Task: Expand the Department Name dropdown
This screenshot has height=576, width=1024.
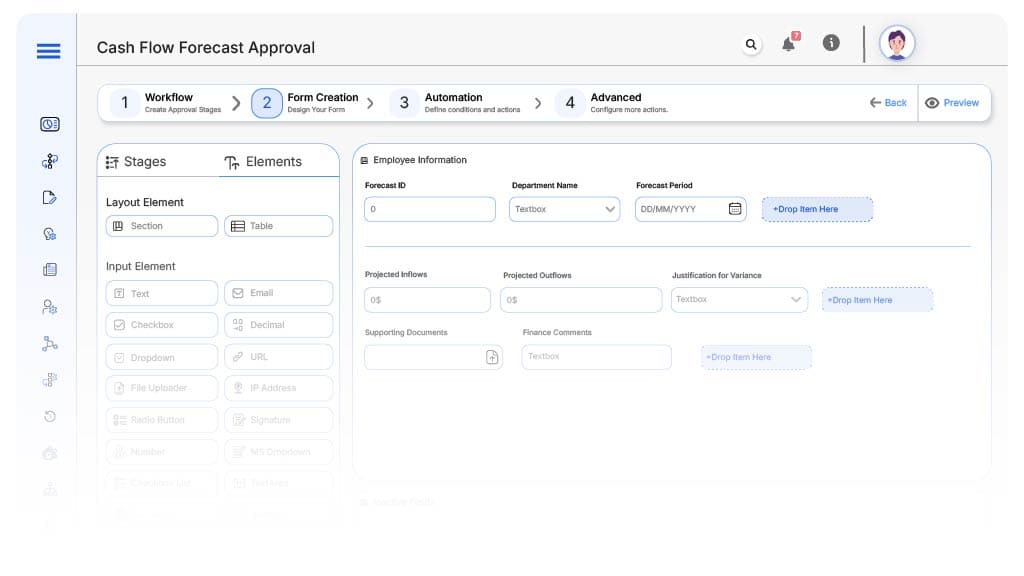Action: pyautogui.click(x=611, y=209)
